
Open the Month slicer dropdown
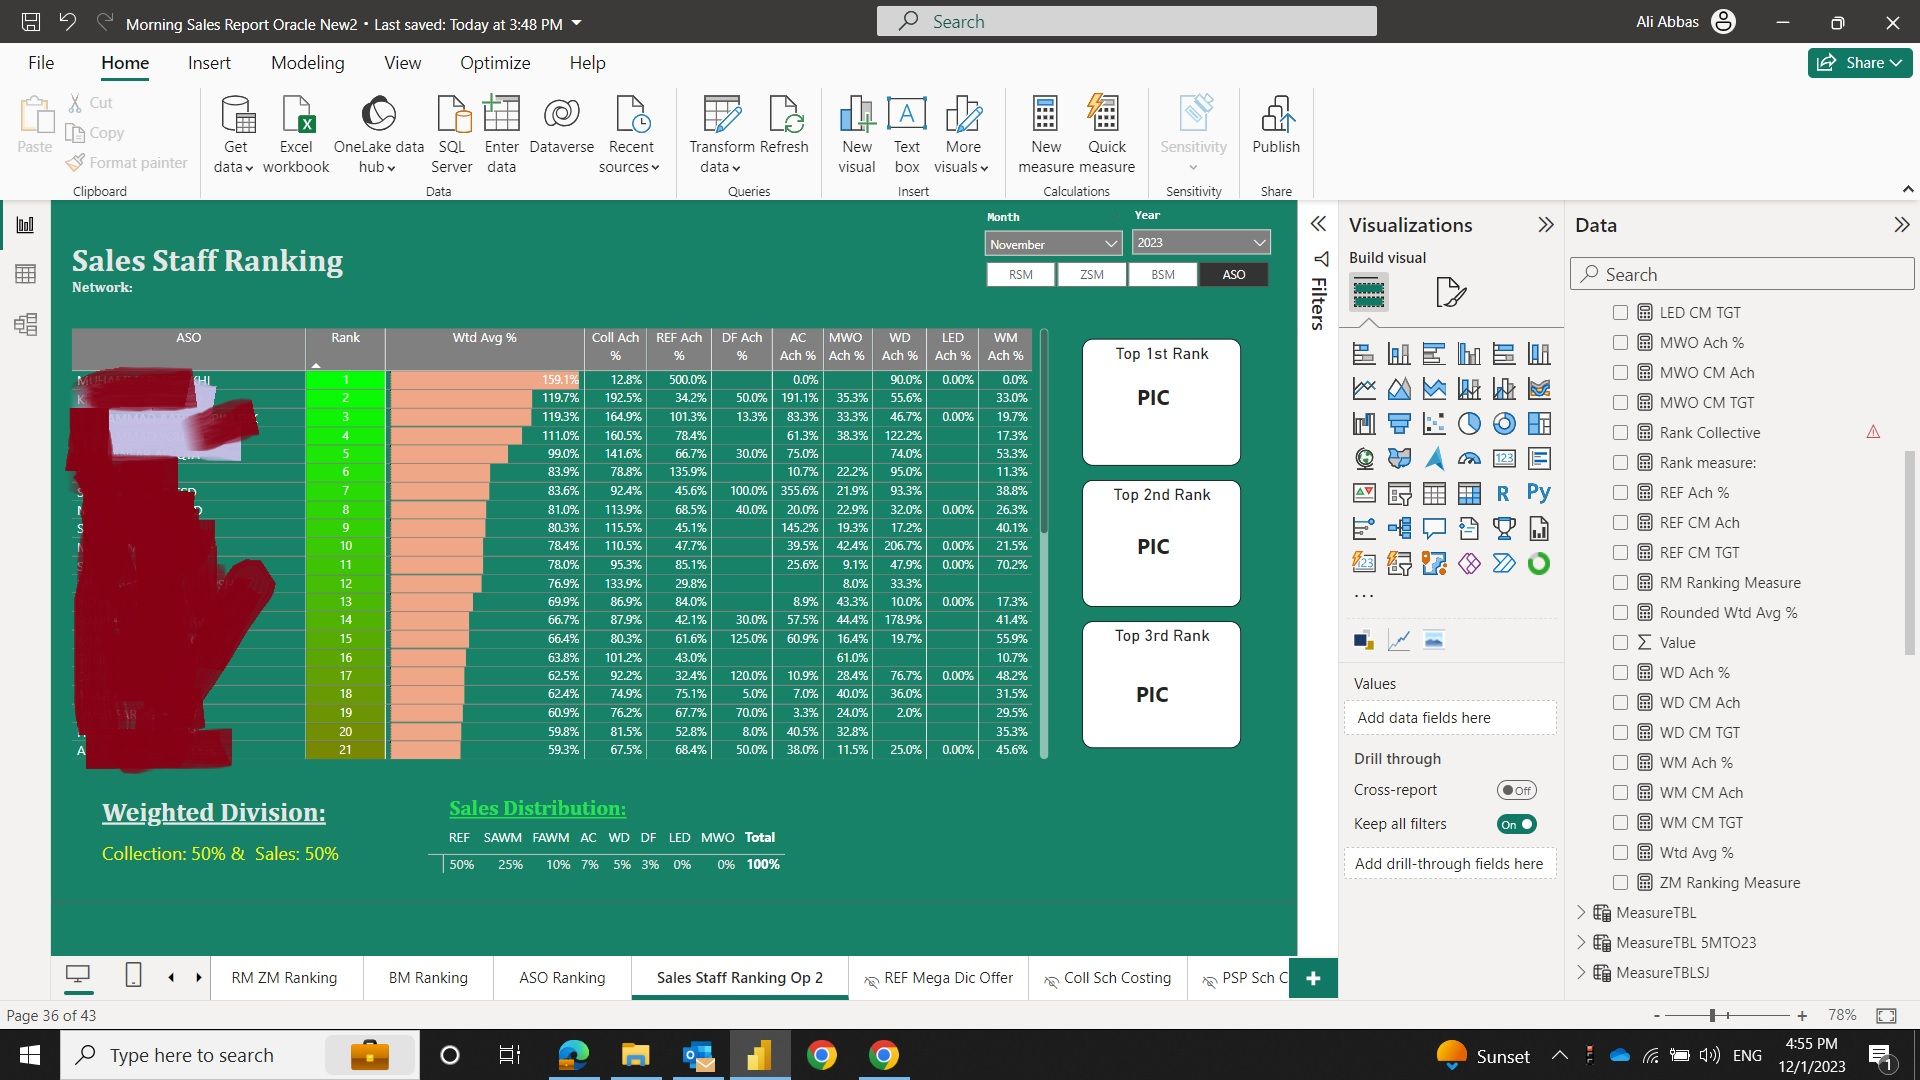(1053, 244)
